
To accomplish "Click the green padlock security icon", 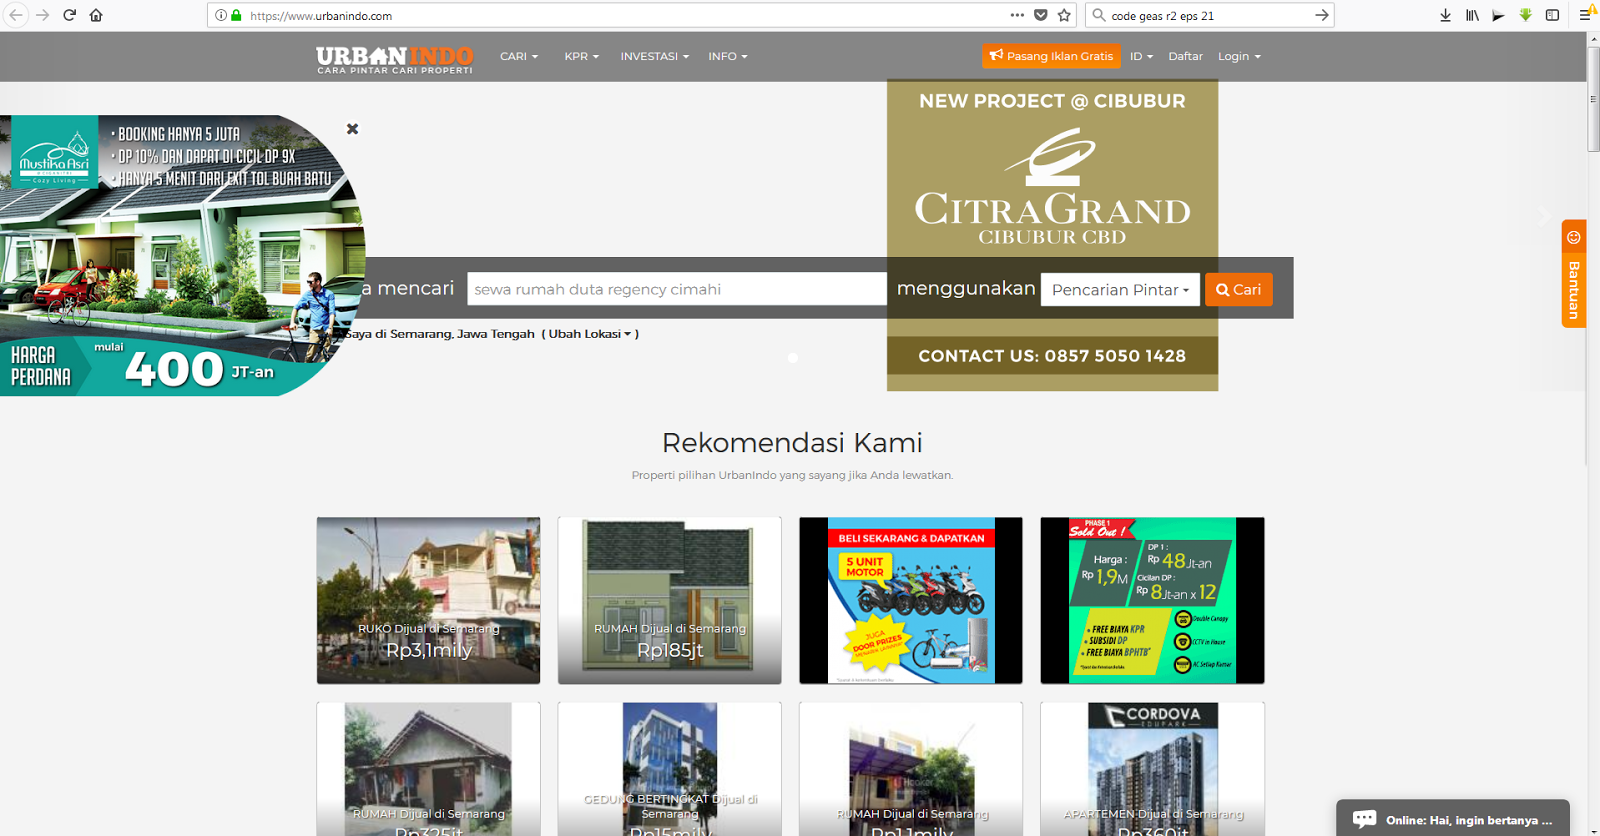I will tap(236, 15).
